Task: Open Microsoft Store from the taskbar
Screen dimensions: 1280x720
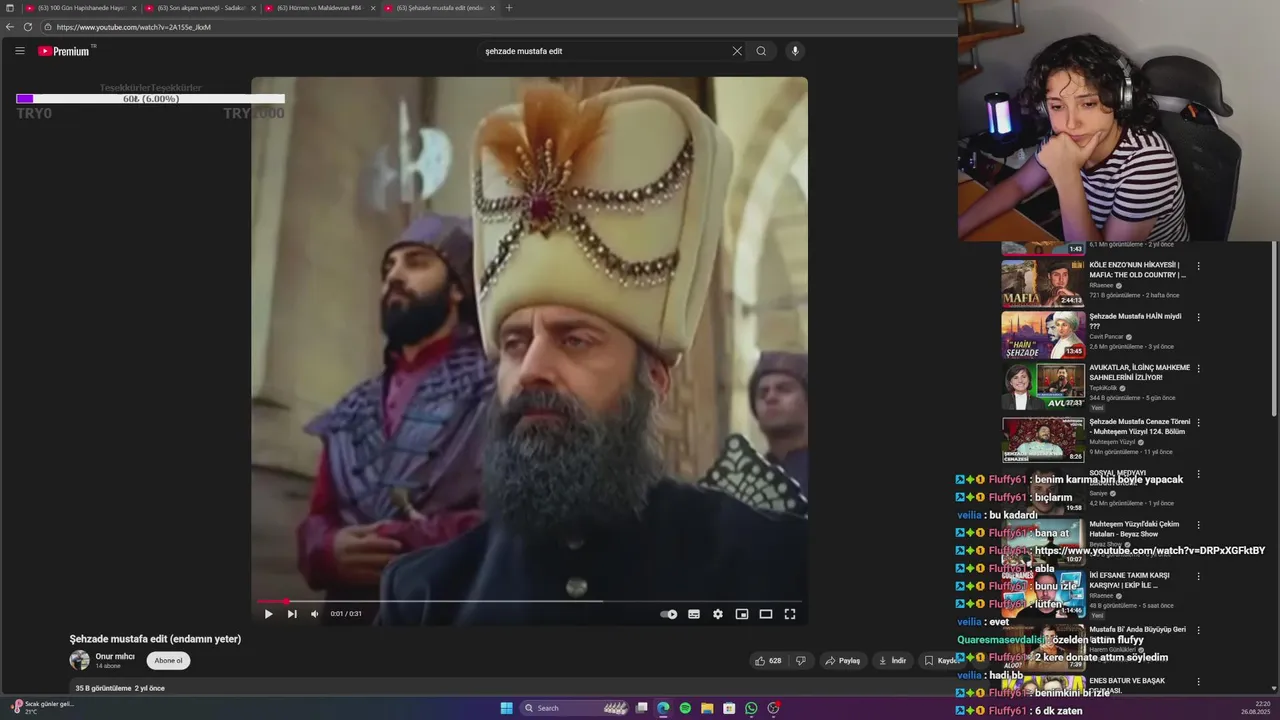Action: 729,708
